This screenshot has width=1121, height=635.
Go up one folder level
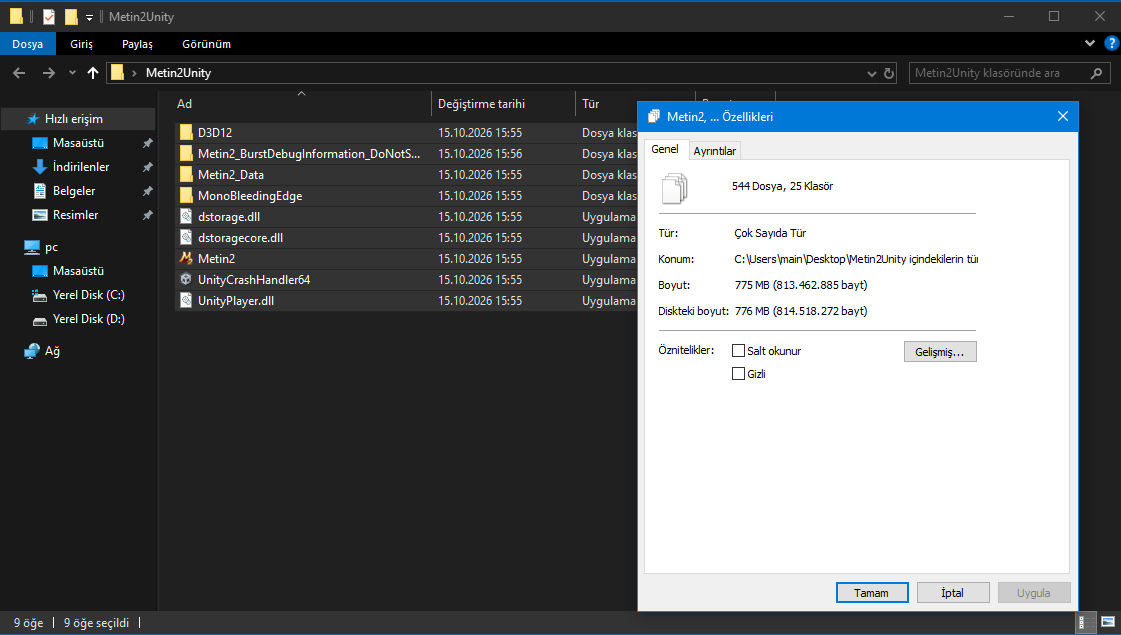pyautogui.click(x=92, y=73)
